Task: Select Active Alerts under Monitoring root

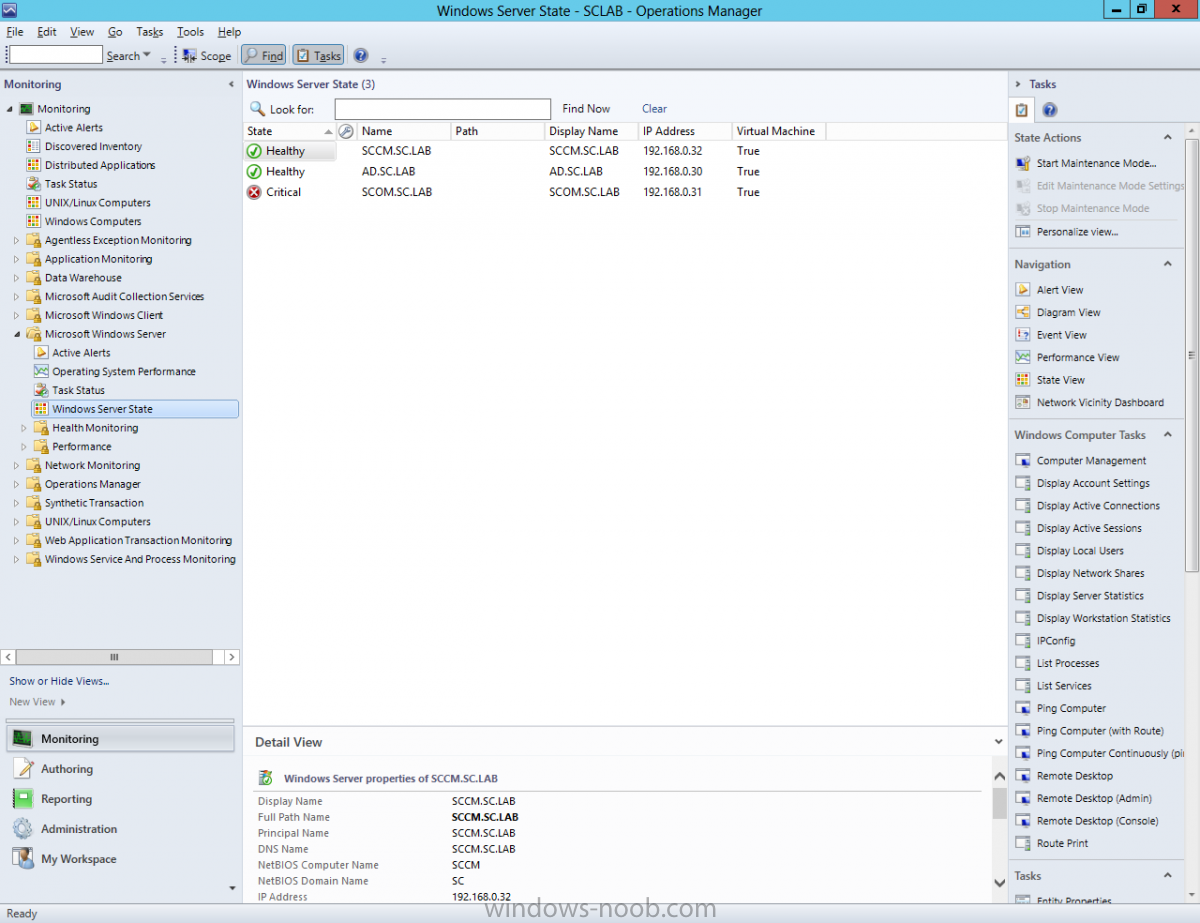Action: pyautogui.click(x=73, y=128)
